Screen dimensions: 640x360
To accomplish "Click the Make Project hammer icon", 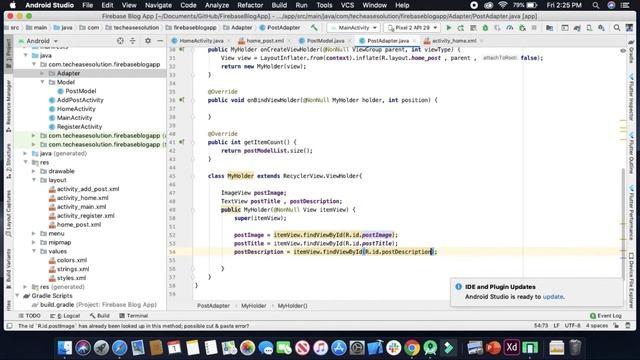I will (314, 28).
